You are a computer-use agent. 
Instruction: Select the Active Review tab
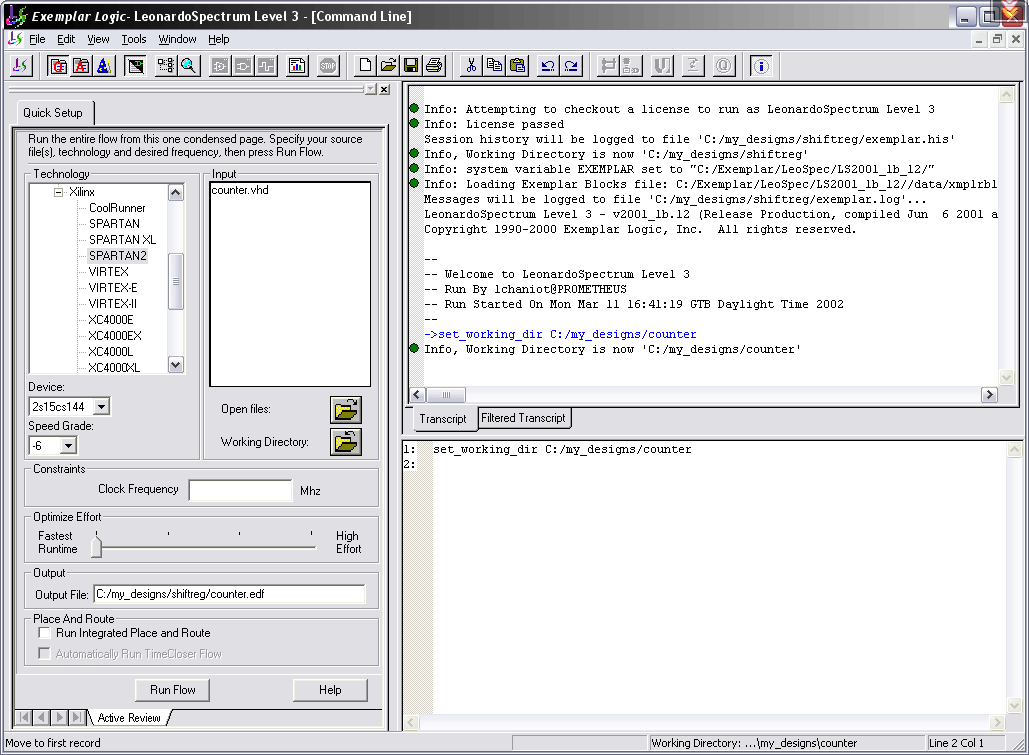[129, 718]
